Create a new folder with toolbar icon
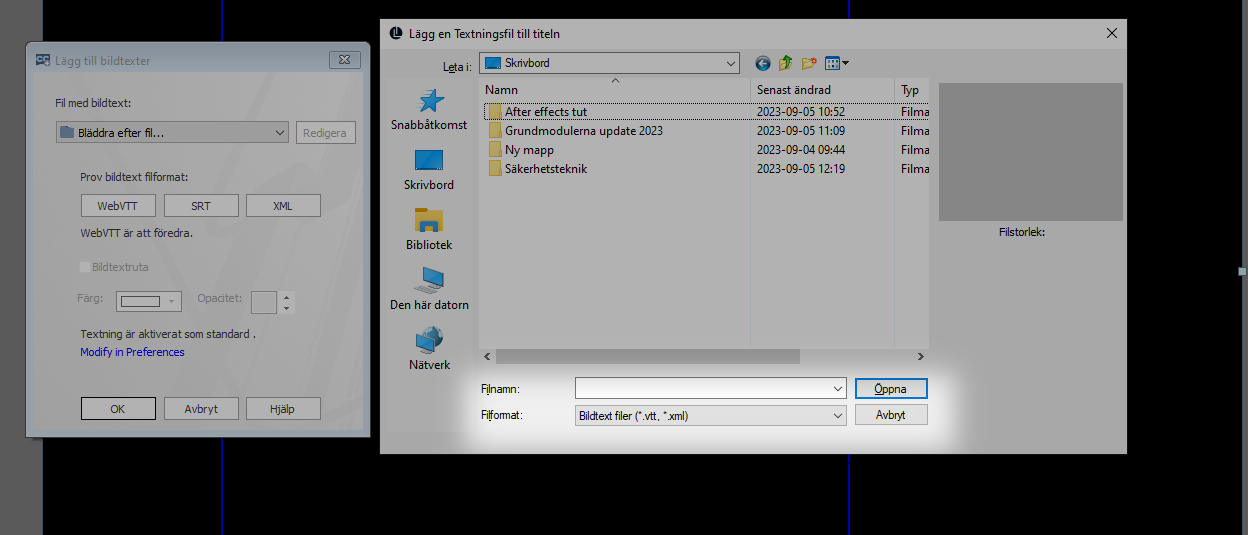Viewport: 1248px width, 535px height. pos(809,63)
